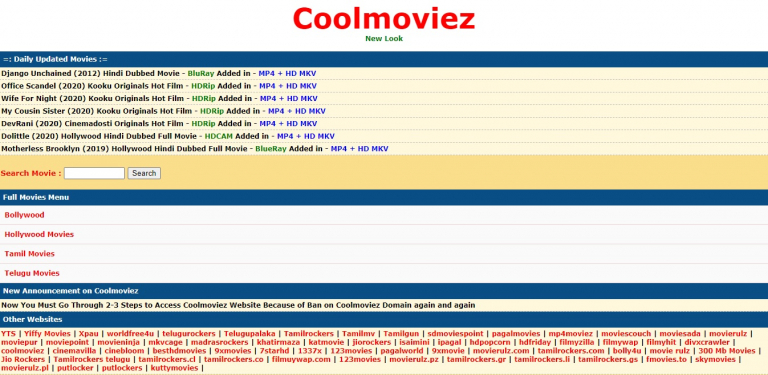The image size is (768, 375).
Task: Click the isaimini link
Action: click(x=414, y=342)
